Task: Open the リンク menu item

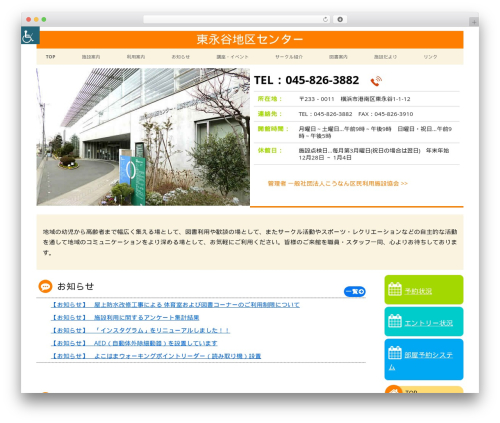Action: (x=430, y=57)
